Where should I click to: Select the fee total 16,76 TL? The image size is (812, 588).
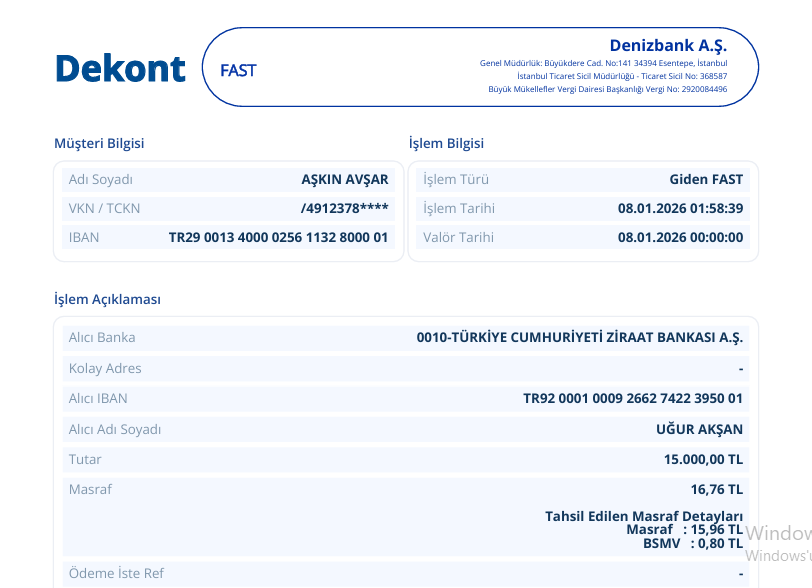click(x=717, y=490)
